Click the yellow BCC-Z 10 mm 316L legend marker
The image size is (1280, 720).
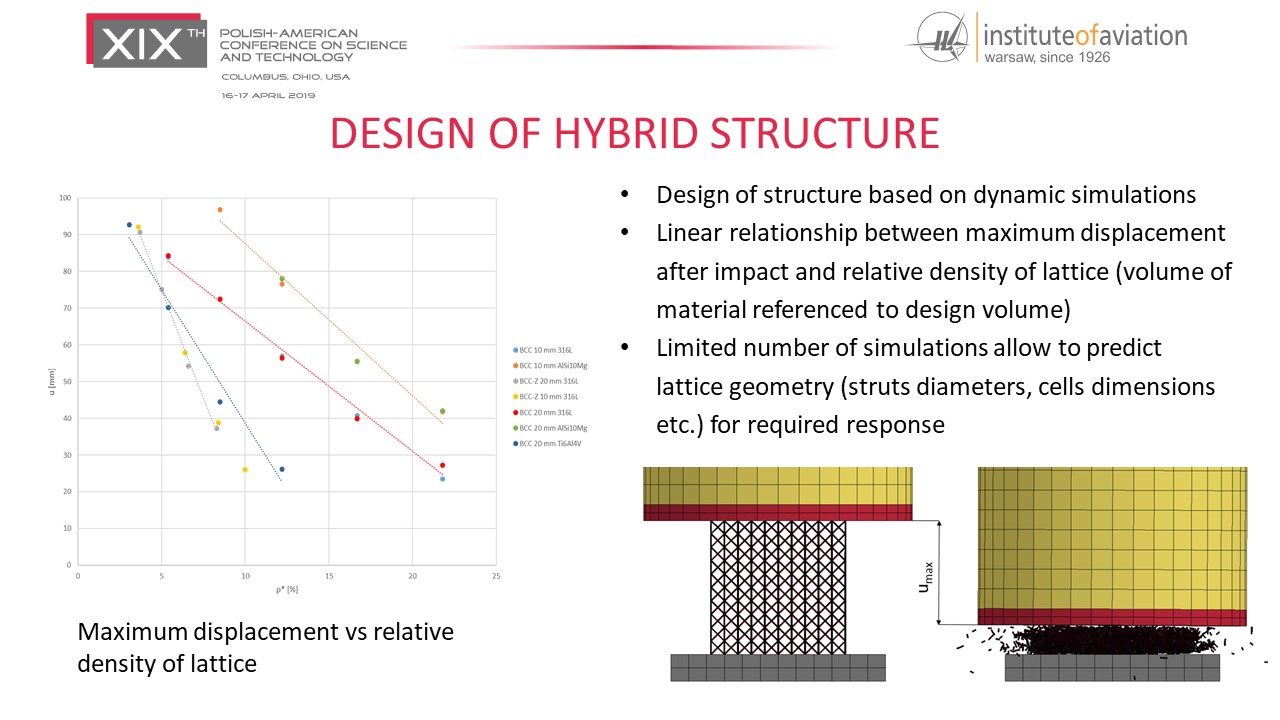pos(515,397)
